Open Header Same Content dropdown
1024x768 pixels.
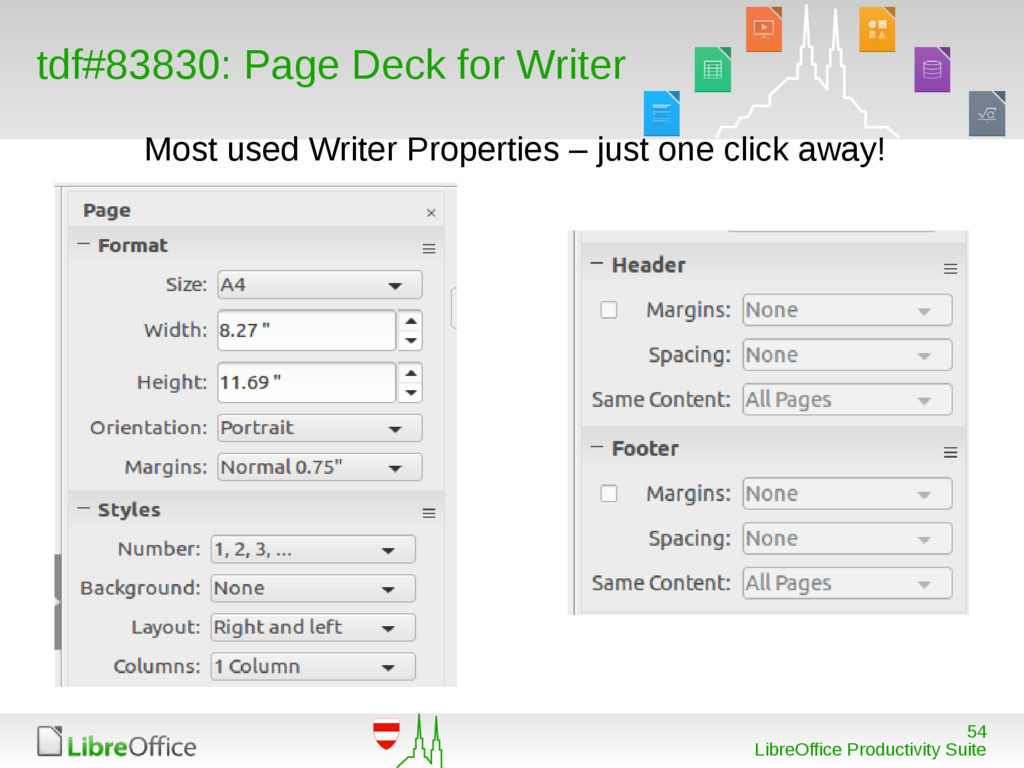(847, 400)
